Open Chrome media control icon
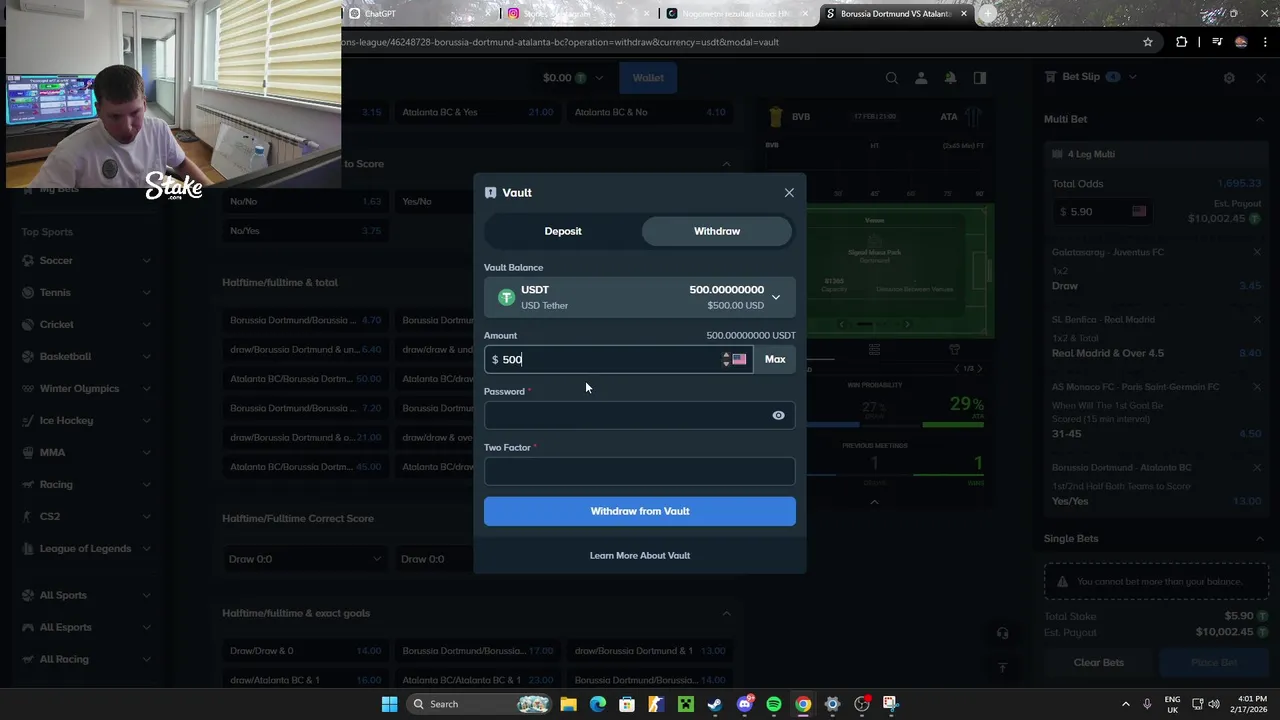Viewport: 1280px width, 720px height. point(1217,42)
